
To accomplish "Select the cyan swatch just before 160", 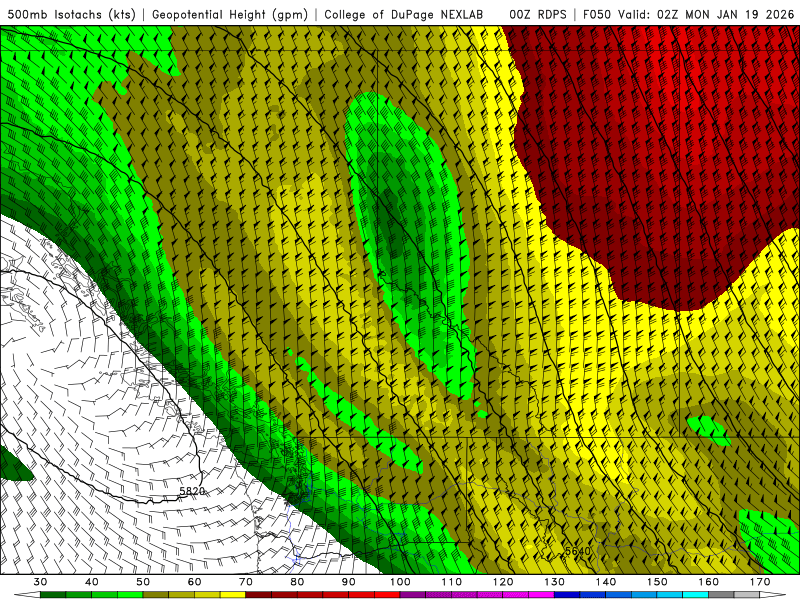I will [695, 595].
